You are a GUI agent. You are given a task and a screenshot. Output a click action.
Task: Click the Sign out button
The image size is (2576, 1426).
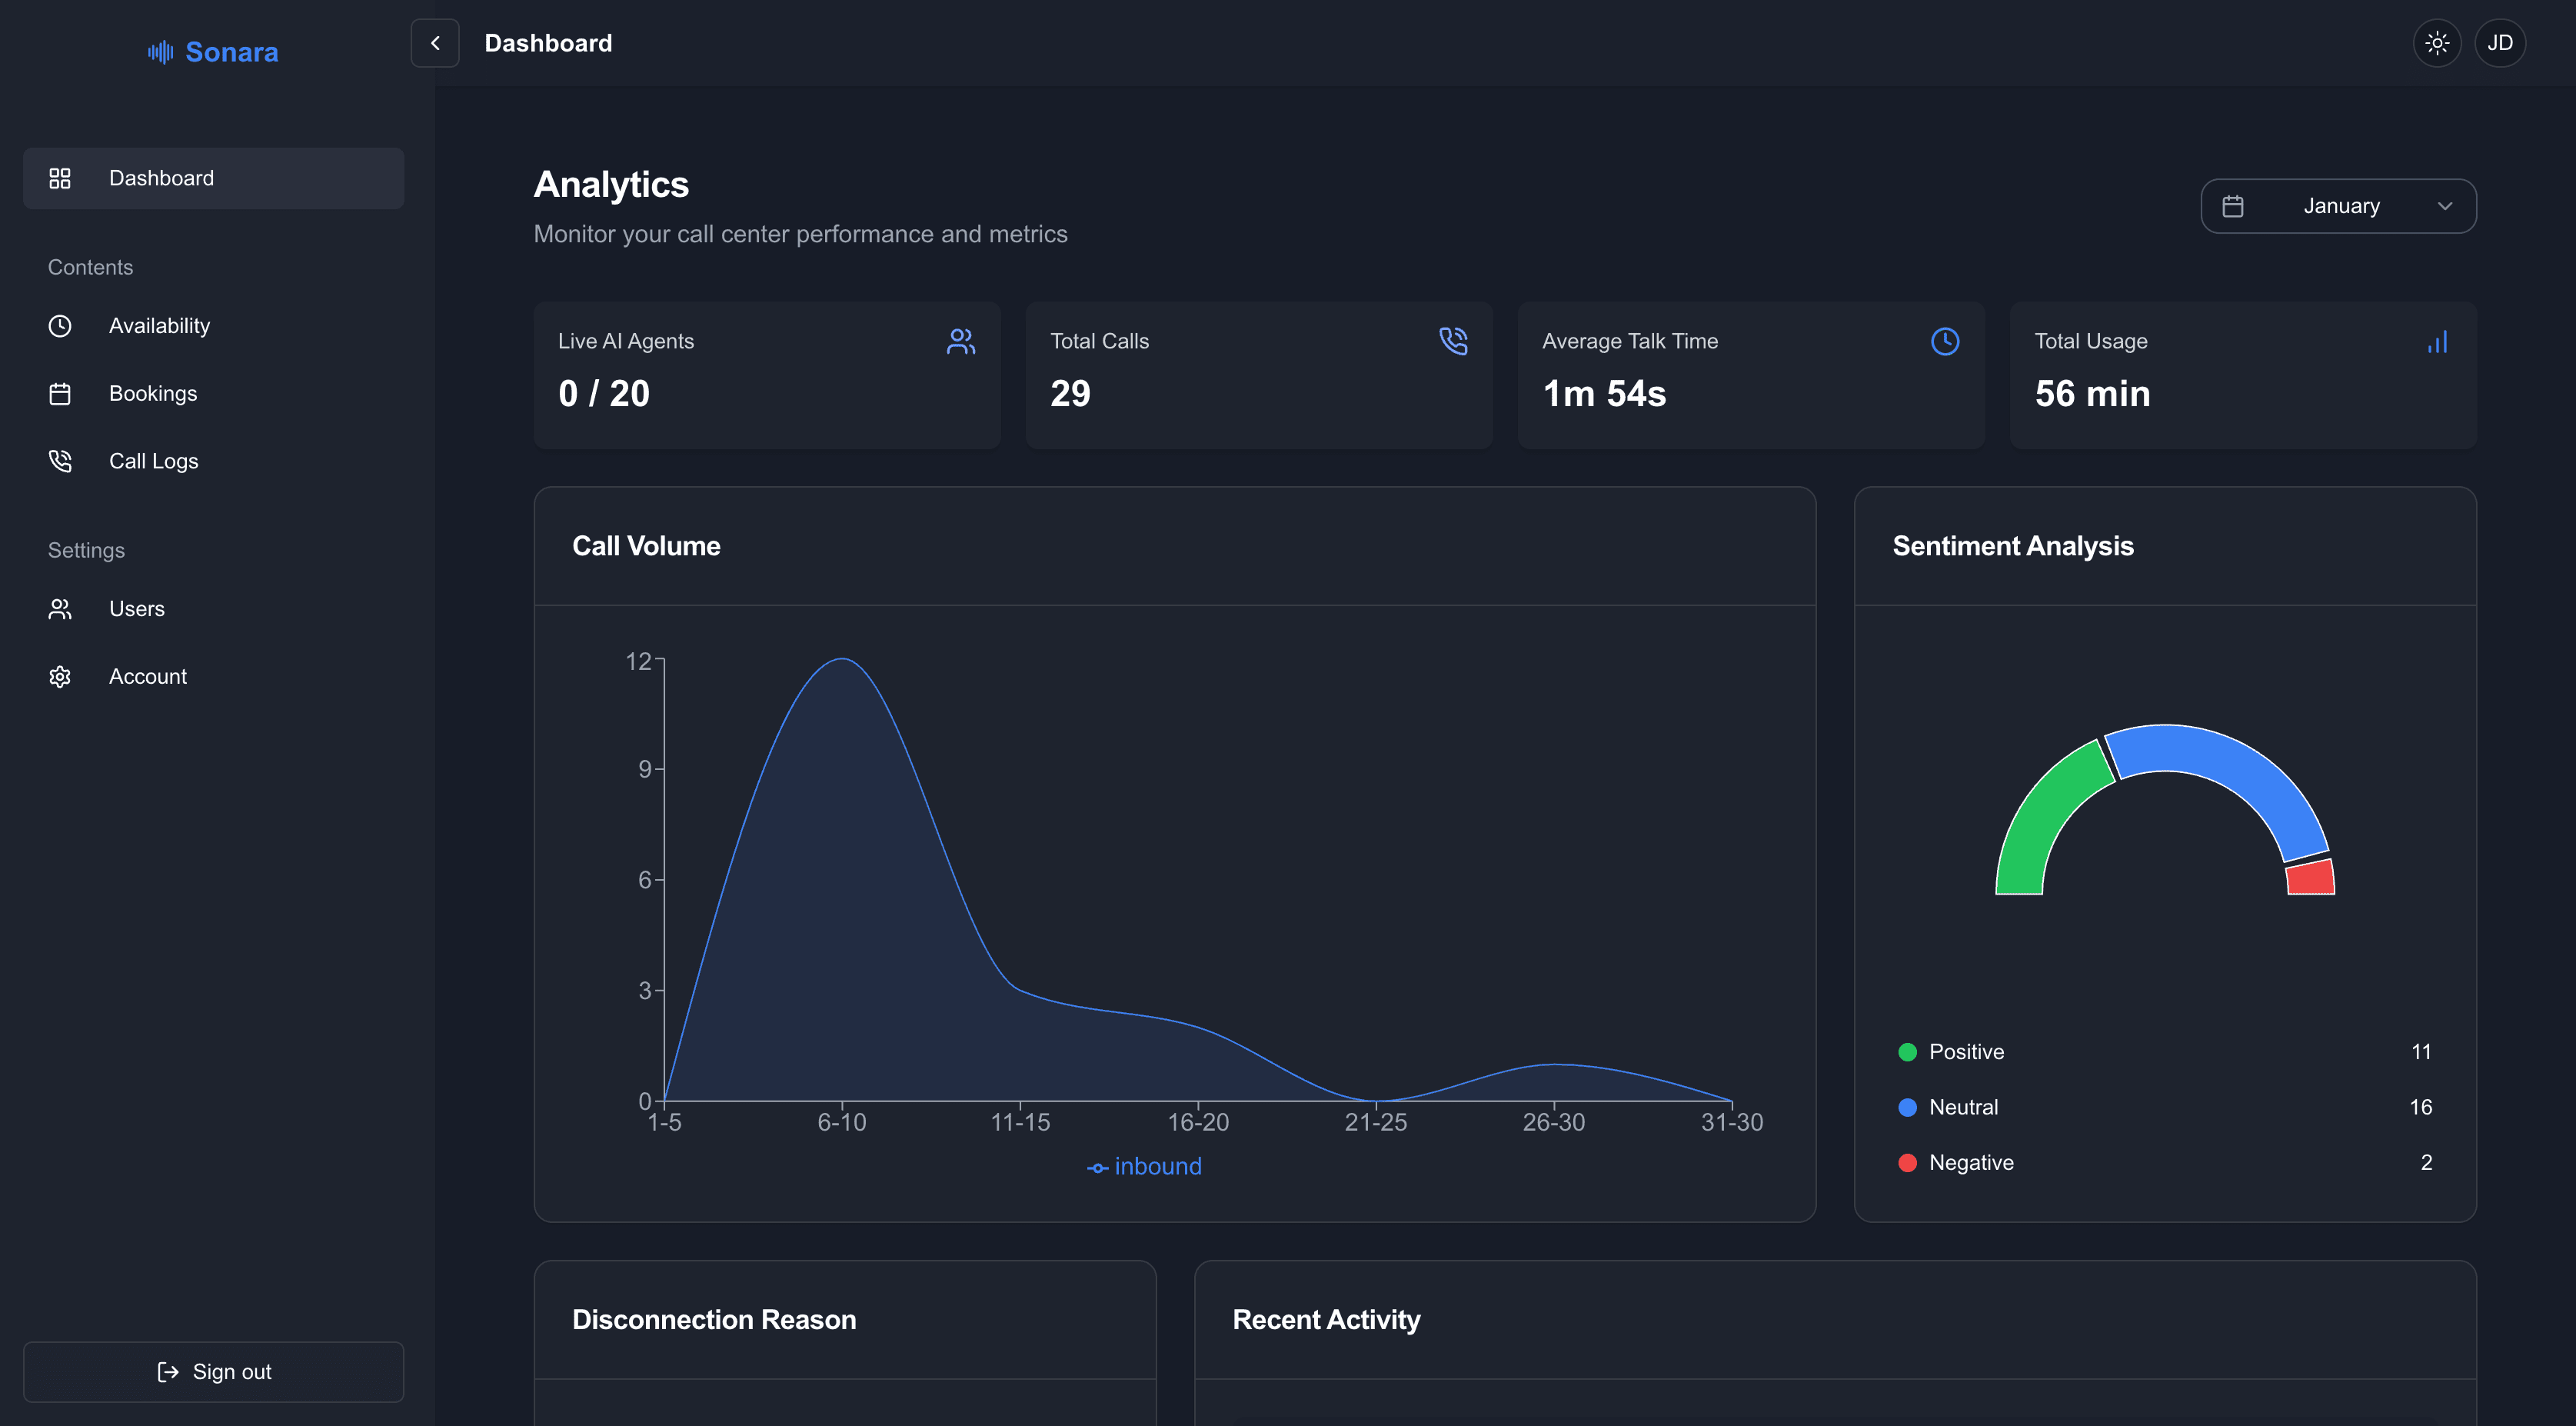tap(213, 1372)
